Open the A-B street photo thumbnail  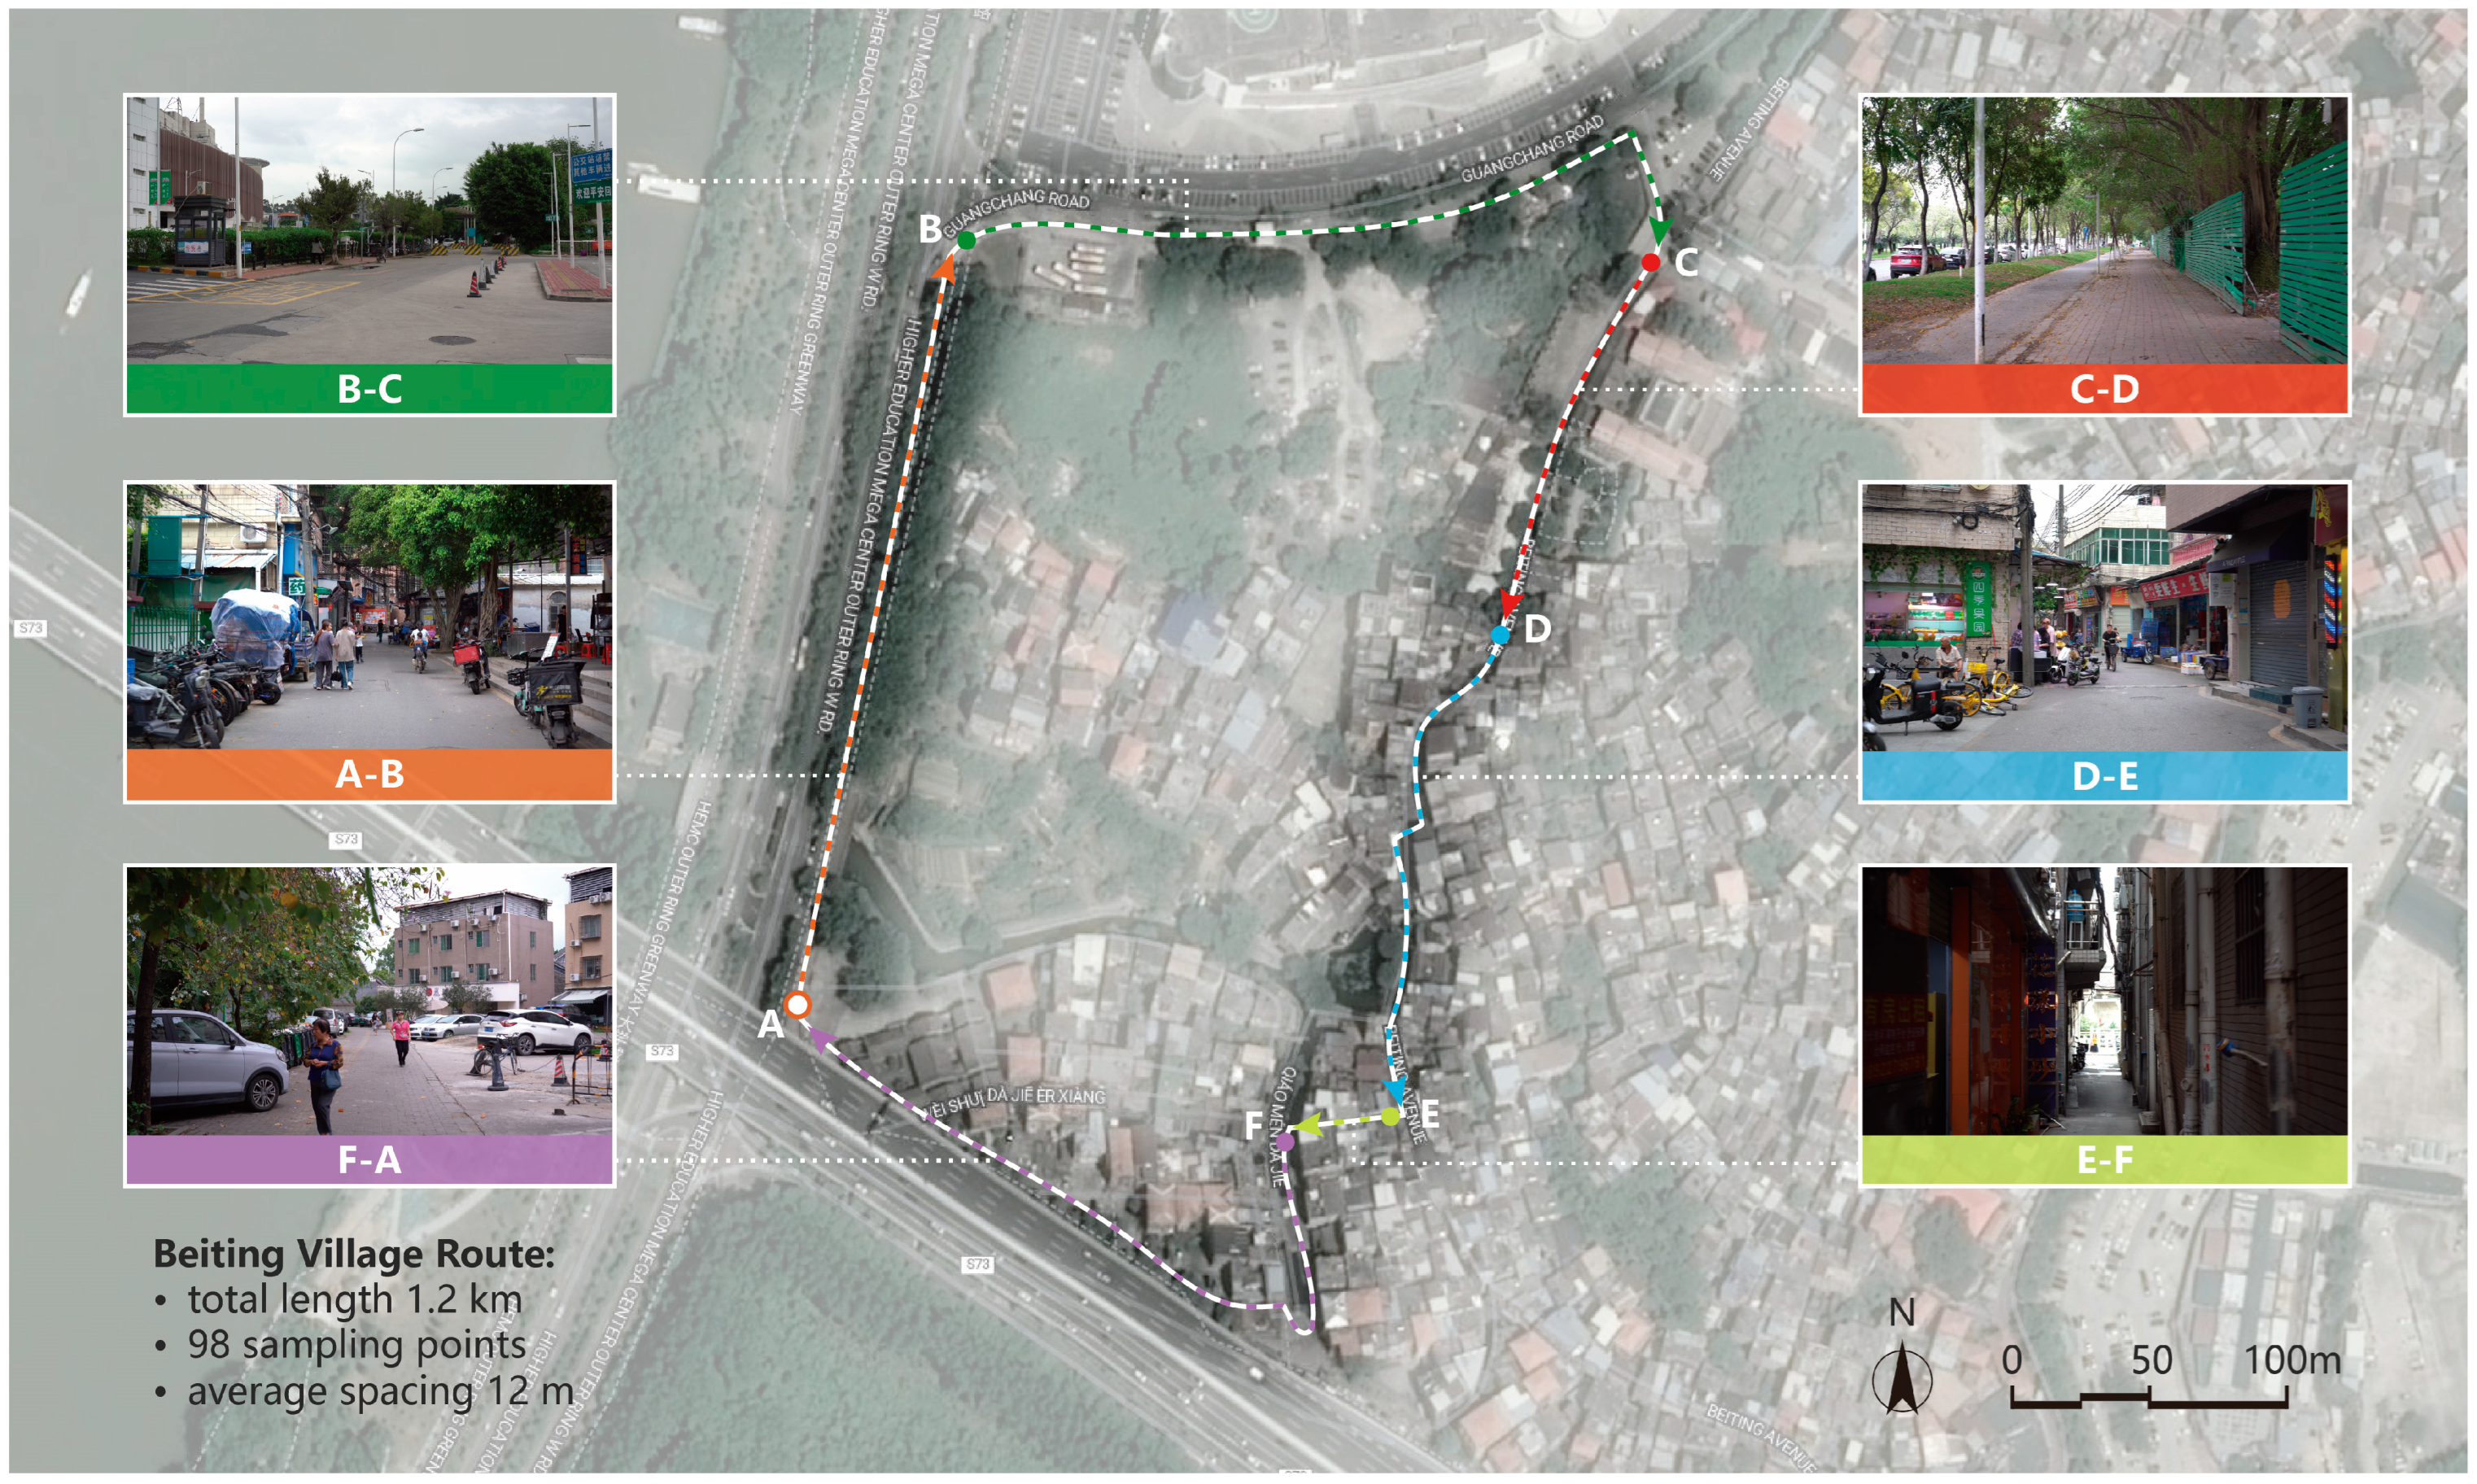[369, 616]
